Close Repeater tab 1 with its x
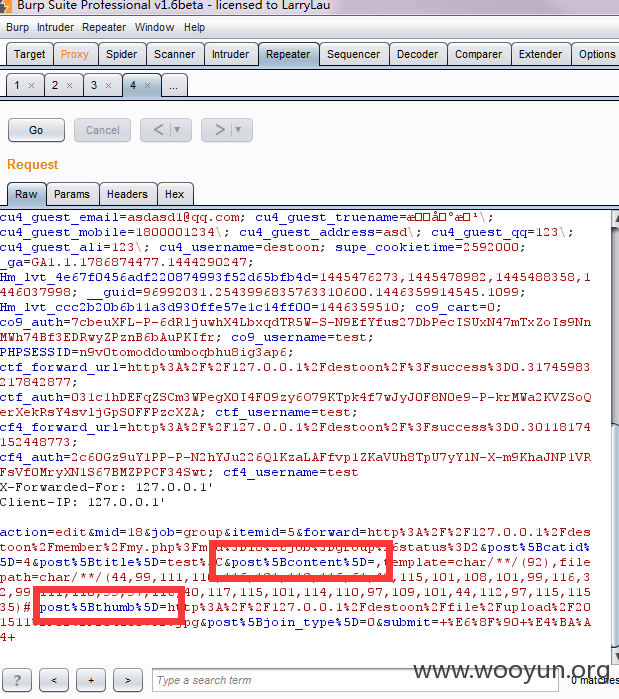This screenshot has height=699, width=619. pos(31,86)
